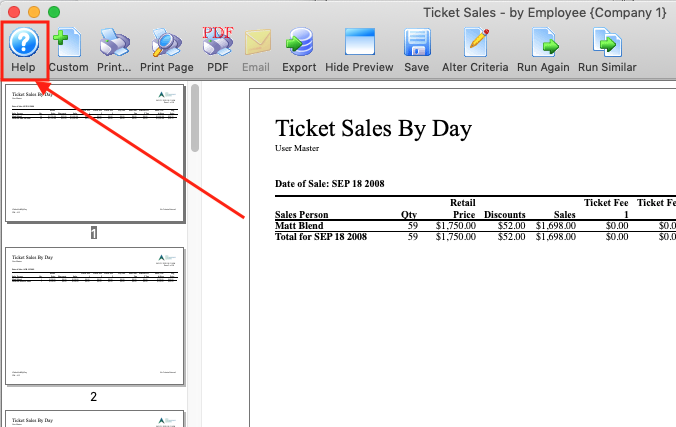
Task: Save report with the floppy Save icon
Action: [417, 42]
